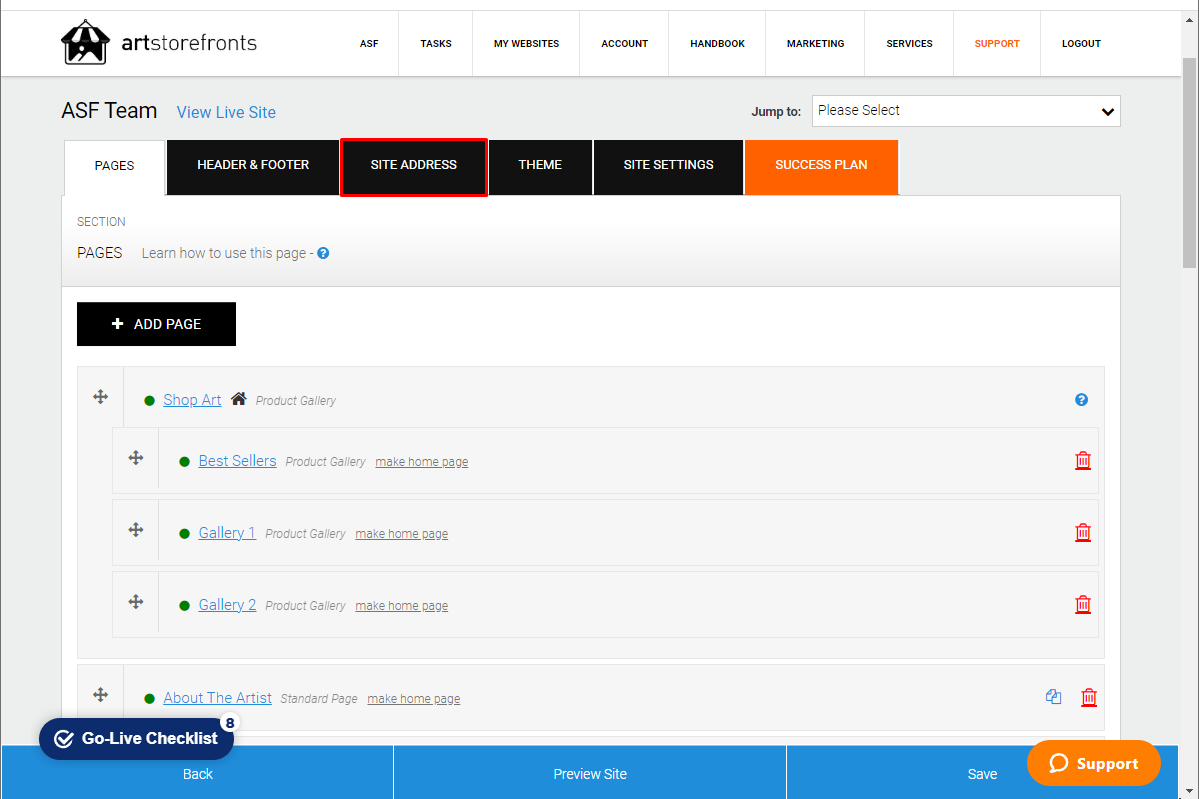Open the Jump to Please Select dropdown
This screenshot has height=799, width=1199.
tap(966, 111)
